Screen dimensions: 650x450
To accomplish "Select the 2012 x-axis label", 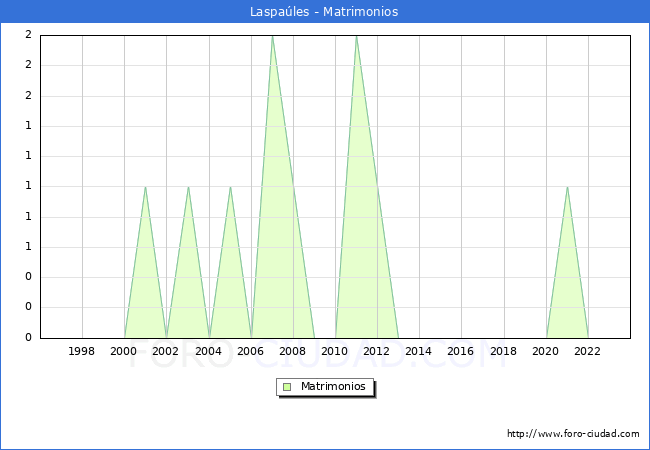I will [x=377, y=351].
